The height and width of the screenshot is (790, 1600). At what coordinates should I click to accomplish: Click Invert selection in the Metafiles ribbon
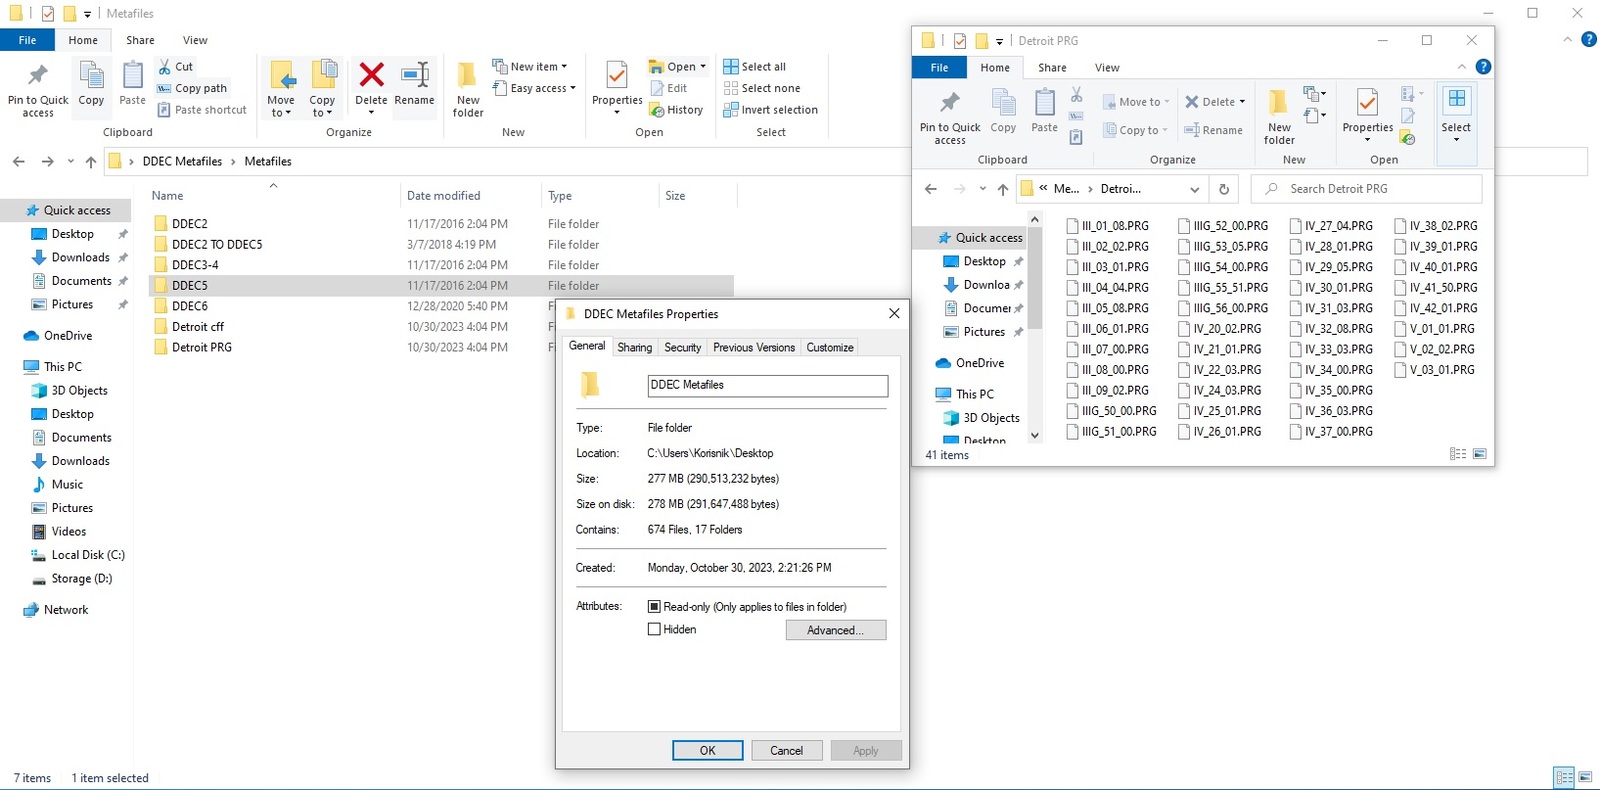(x=771, y=110)
